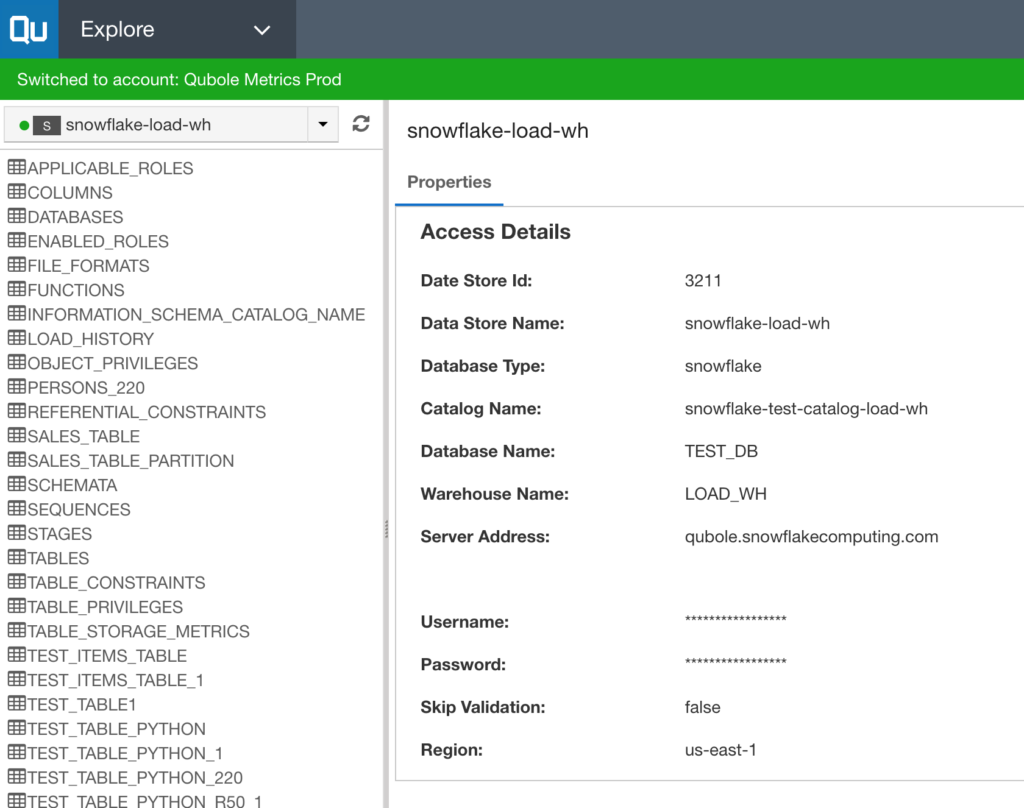Refresh the data store table list
This screenshot has height=808, width=1024.
tap(361, 123)
